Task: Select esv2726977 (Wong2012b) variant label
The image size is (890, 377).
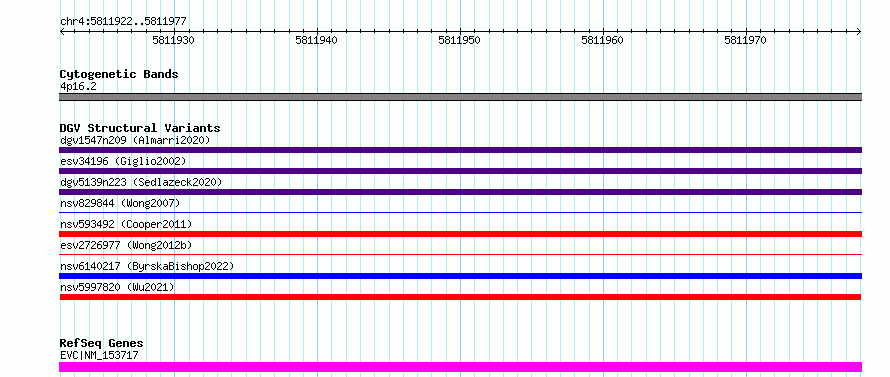Action: coord(126,245)
